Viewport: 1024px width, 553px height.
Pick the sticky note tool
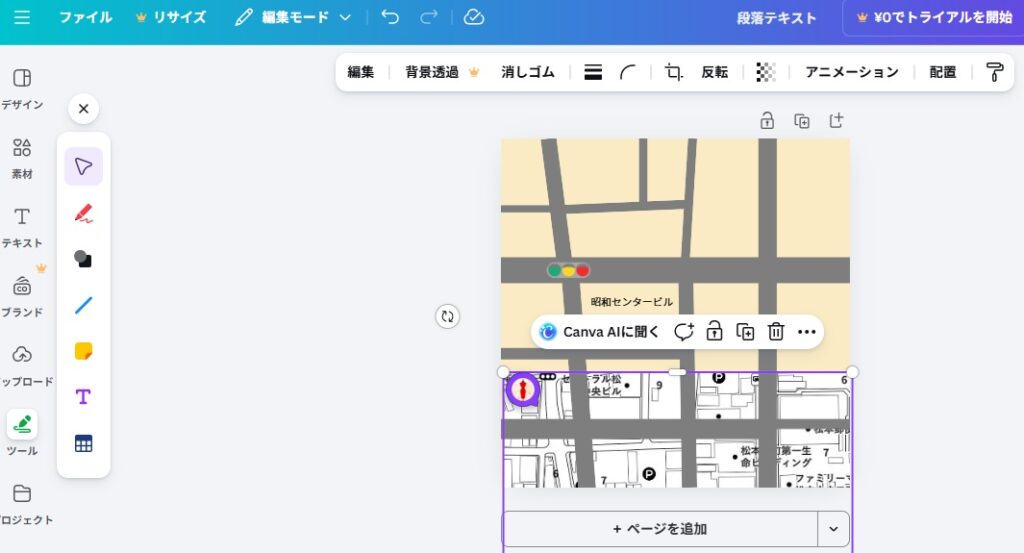click(83, 351)
